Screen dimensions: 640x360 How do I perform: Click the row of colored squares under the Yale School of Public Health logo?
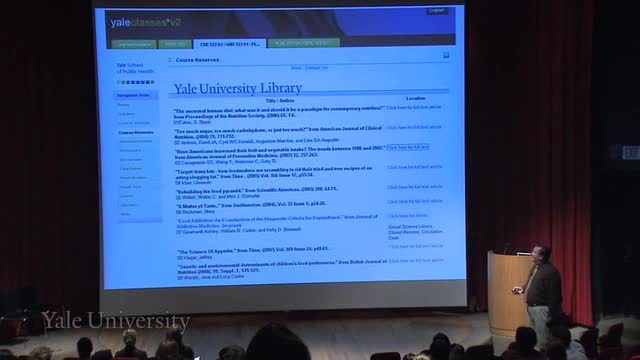(x=136, y=82)
